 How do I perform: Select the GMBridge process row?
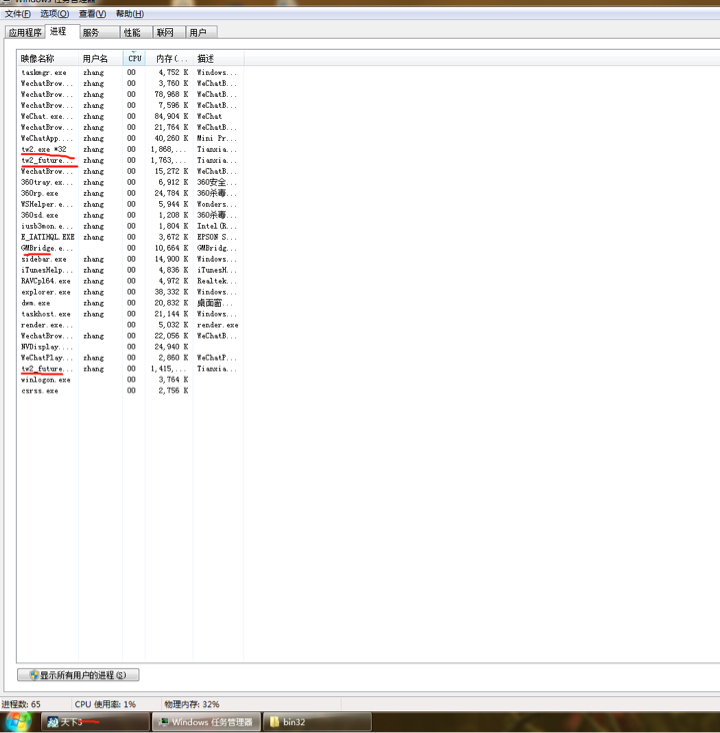tap(130, 248)
